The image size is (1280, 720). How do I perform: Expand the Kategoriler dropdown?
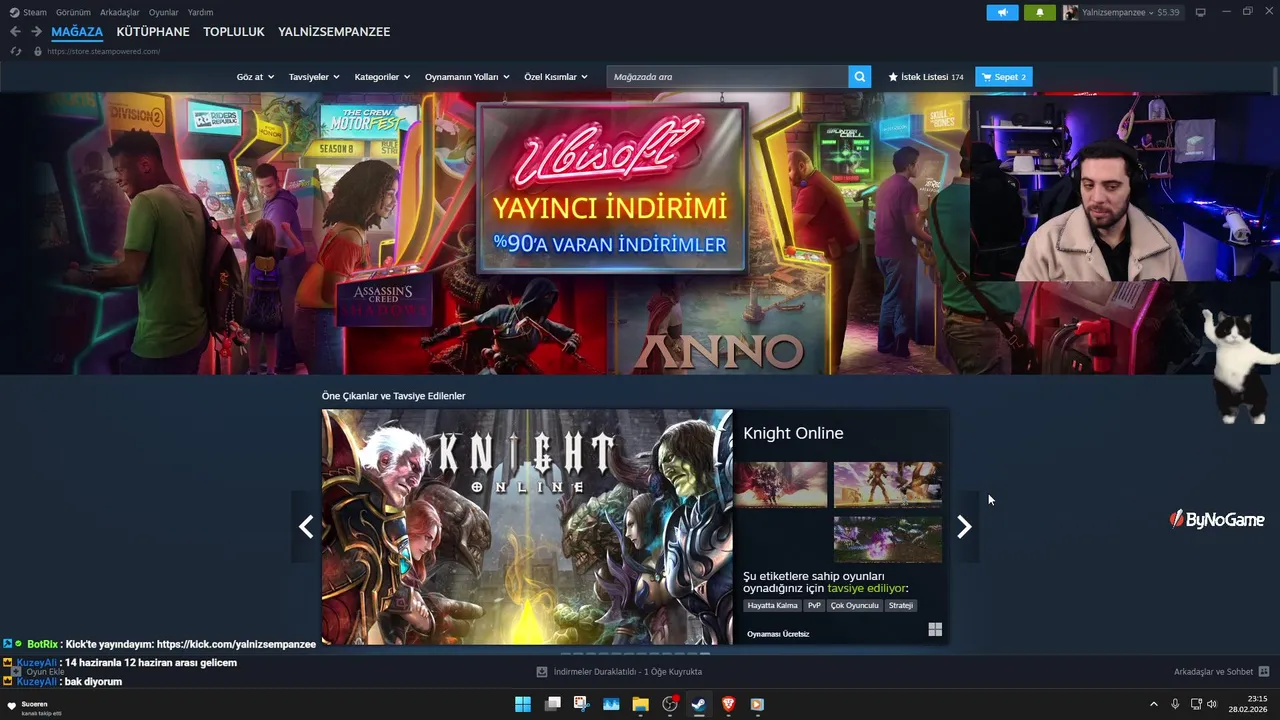click(382, 77)
